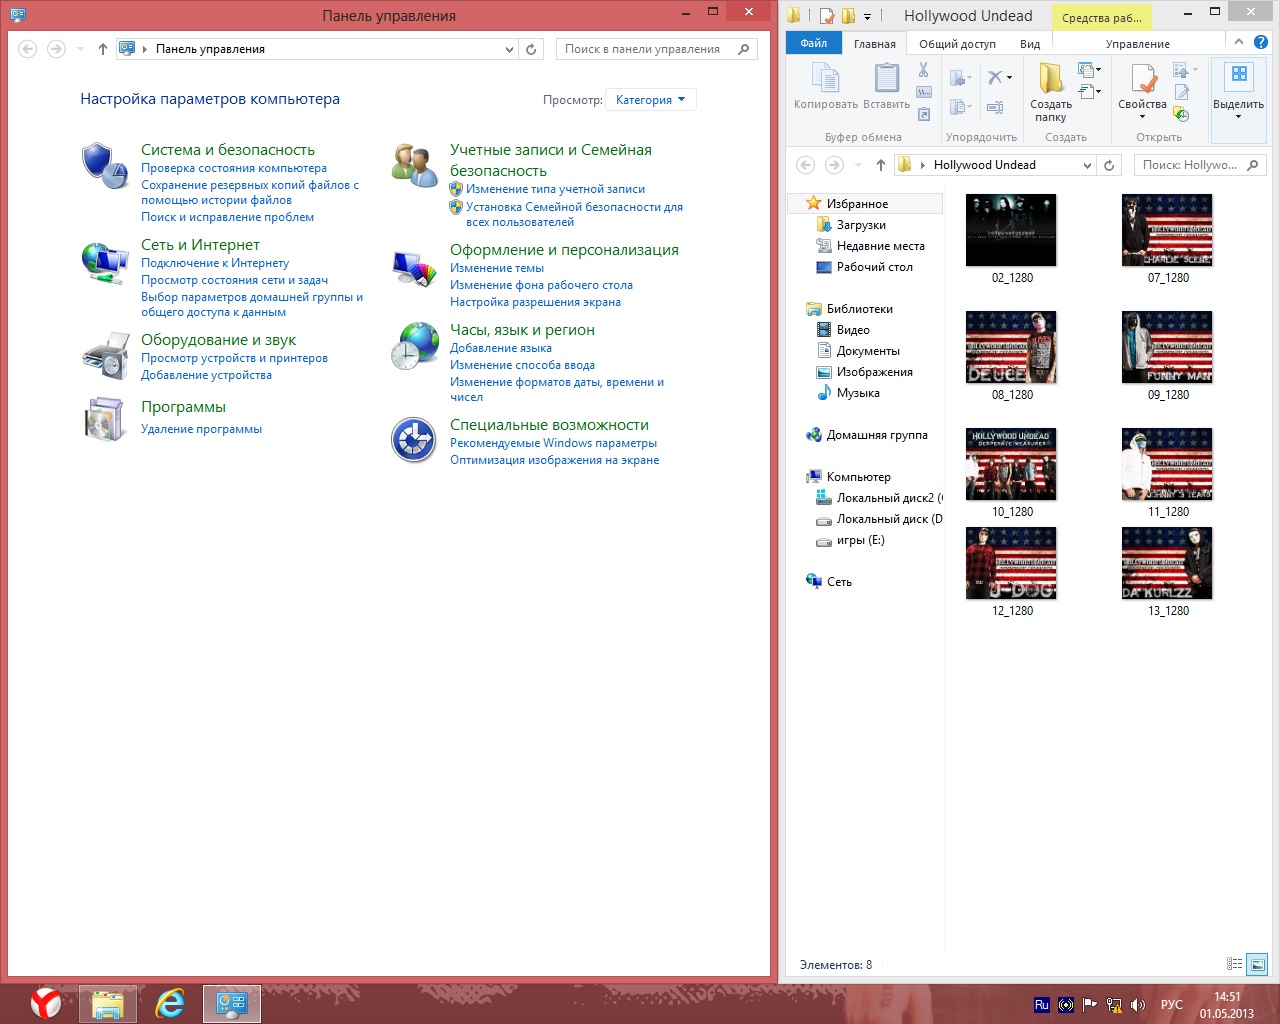Open the Свойства dropdown arrow

(x=1143, y=117)
